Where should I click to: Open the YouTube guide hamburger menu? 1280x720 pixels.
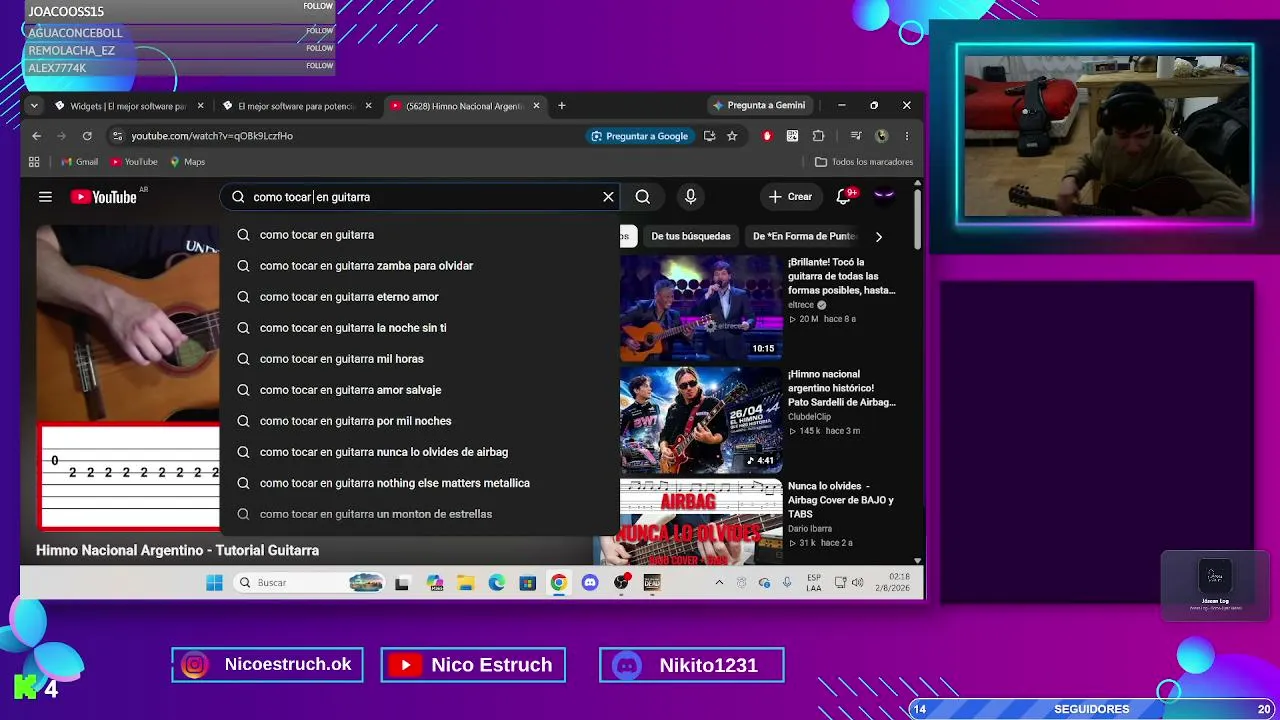45,197
